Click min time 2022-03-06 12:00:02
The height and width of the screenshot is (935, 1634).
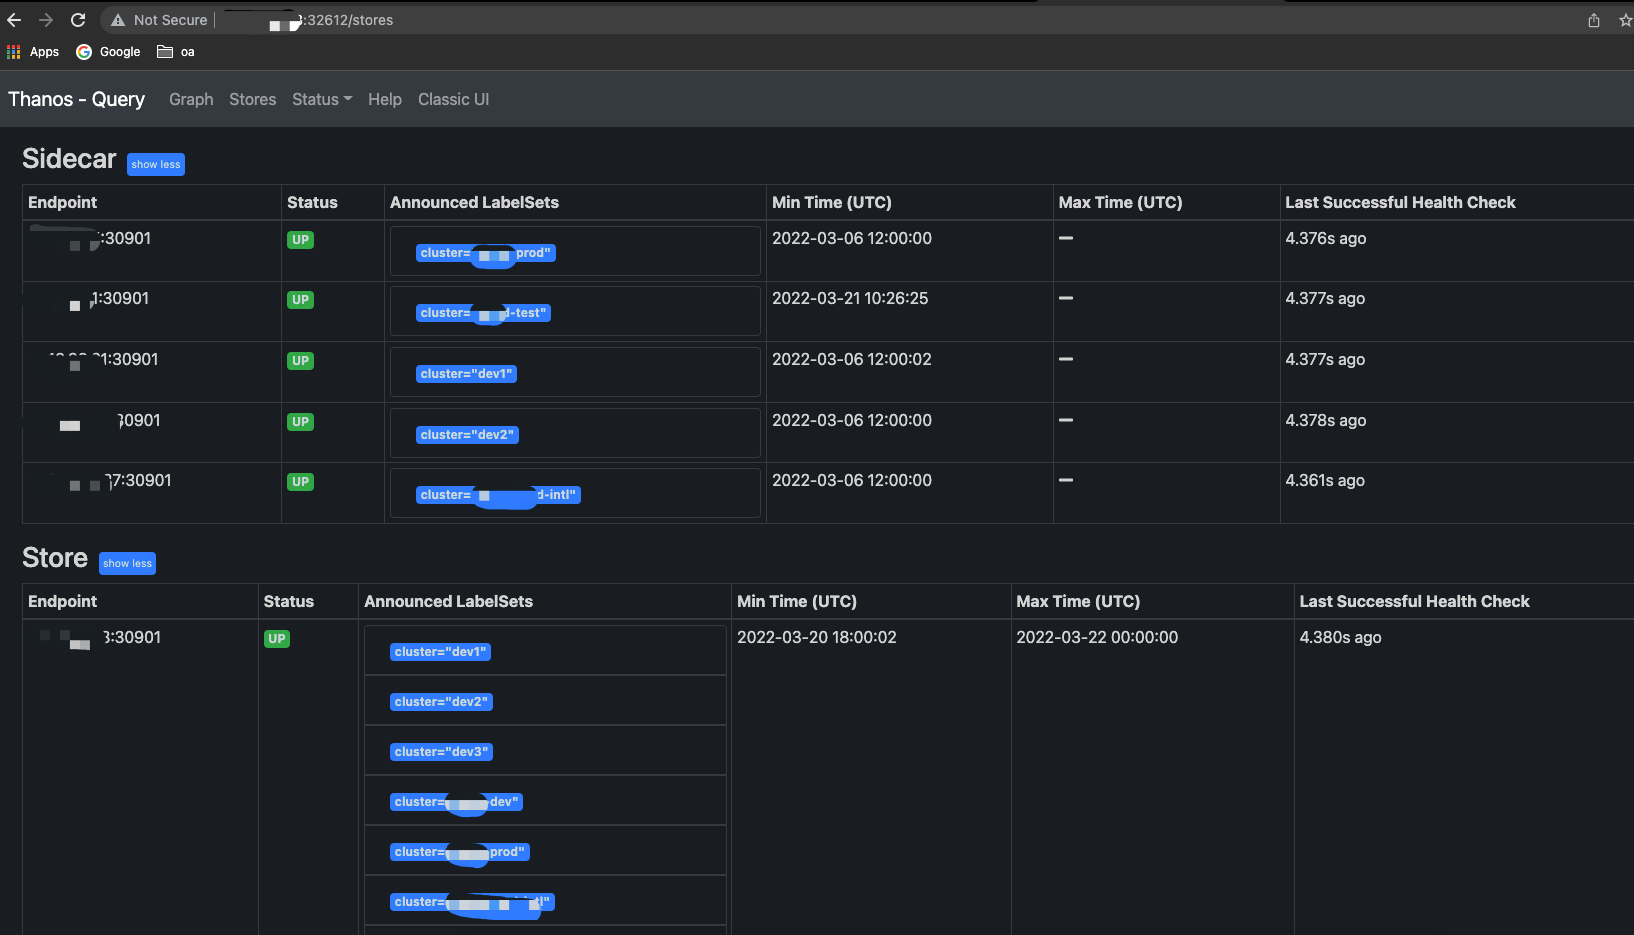(x=852, y=359)
